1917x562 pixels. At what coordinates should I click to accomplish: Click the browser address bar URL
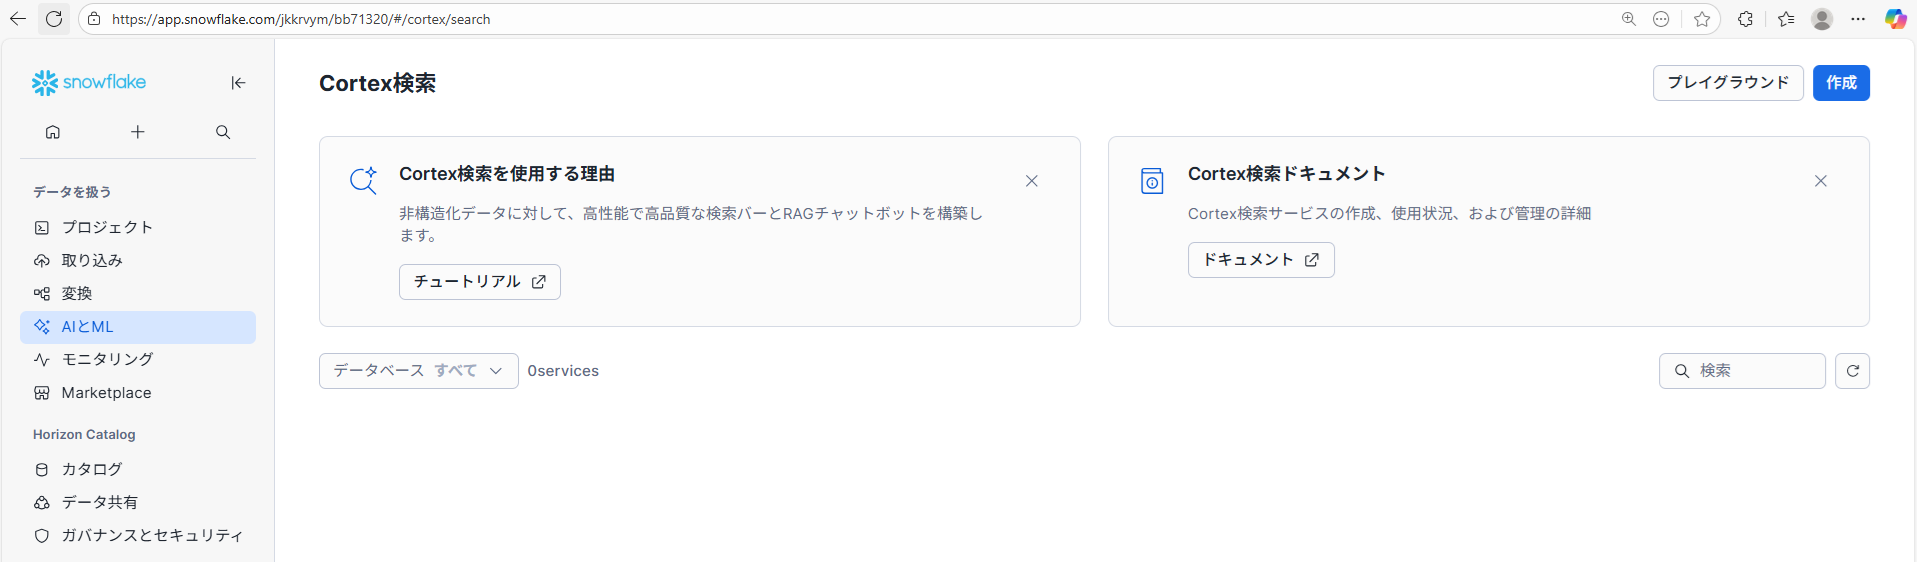[301, 19]
